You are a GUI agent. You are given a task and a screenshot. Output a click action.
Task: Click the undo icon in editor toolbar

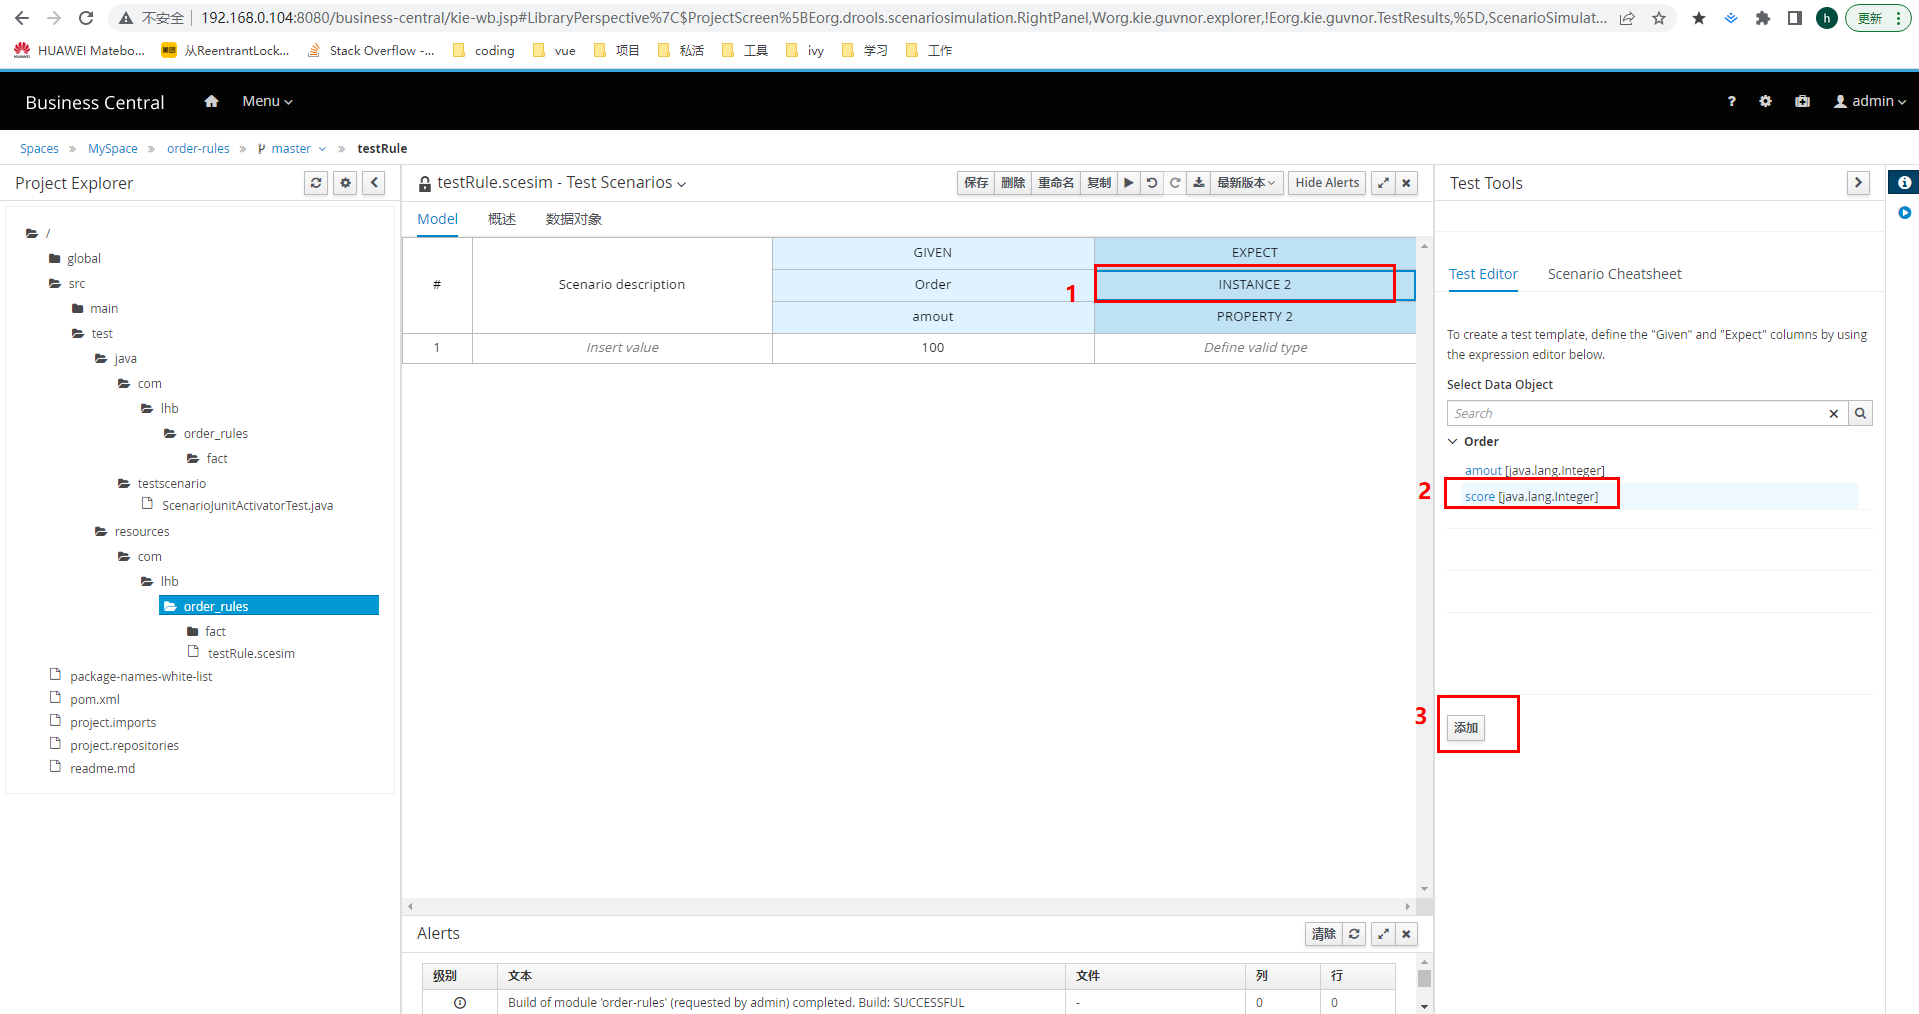[x=1152, y=183]
